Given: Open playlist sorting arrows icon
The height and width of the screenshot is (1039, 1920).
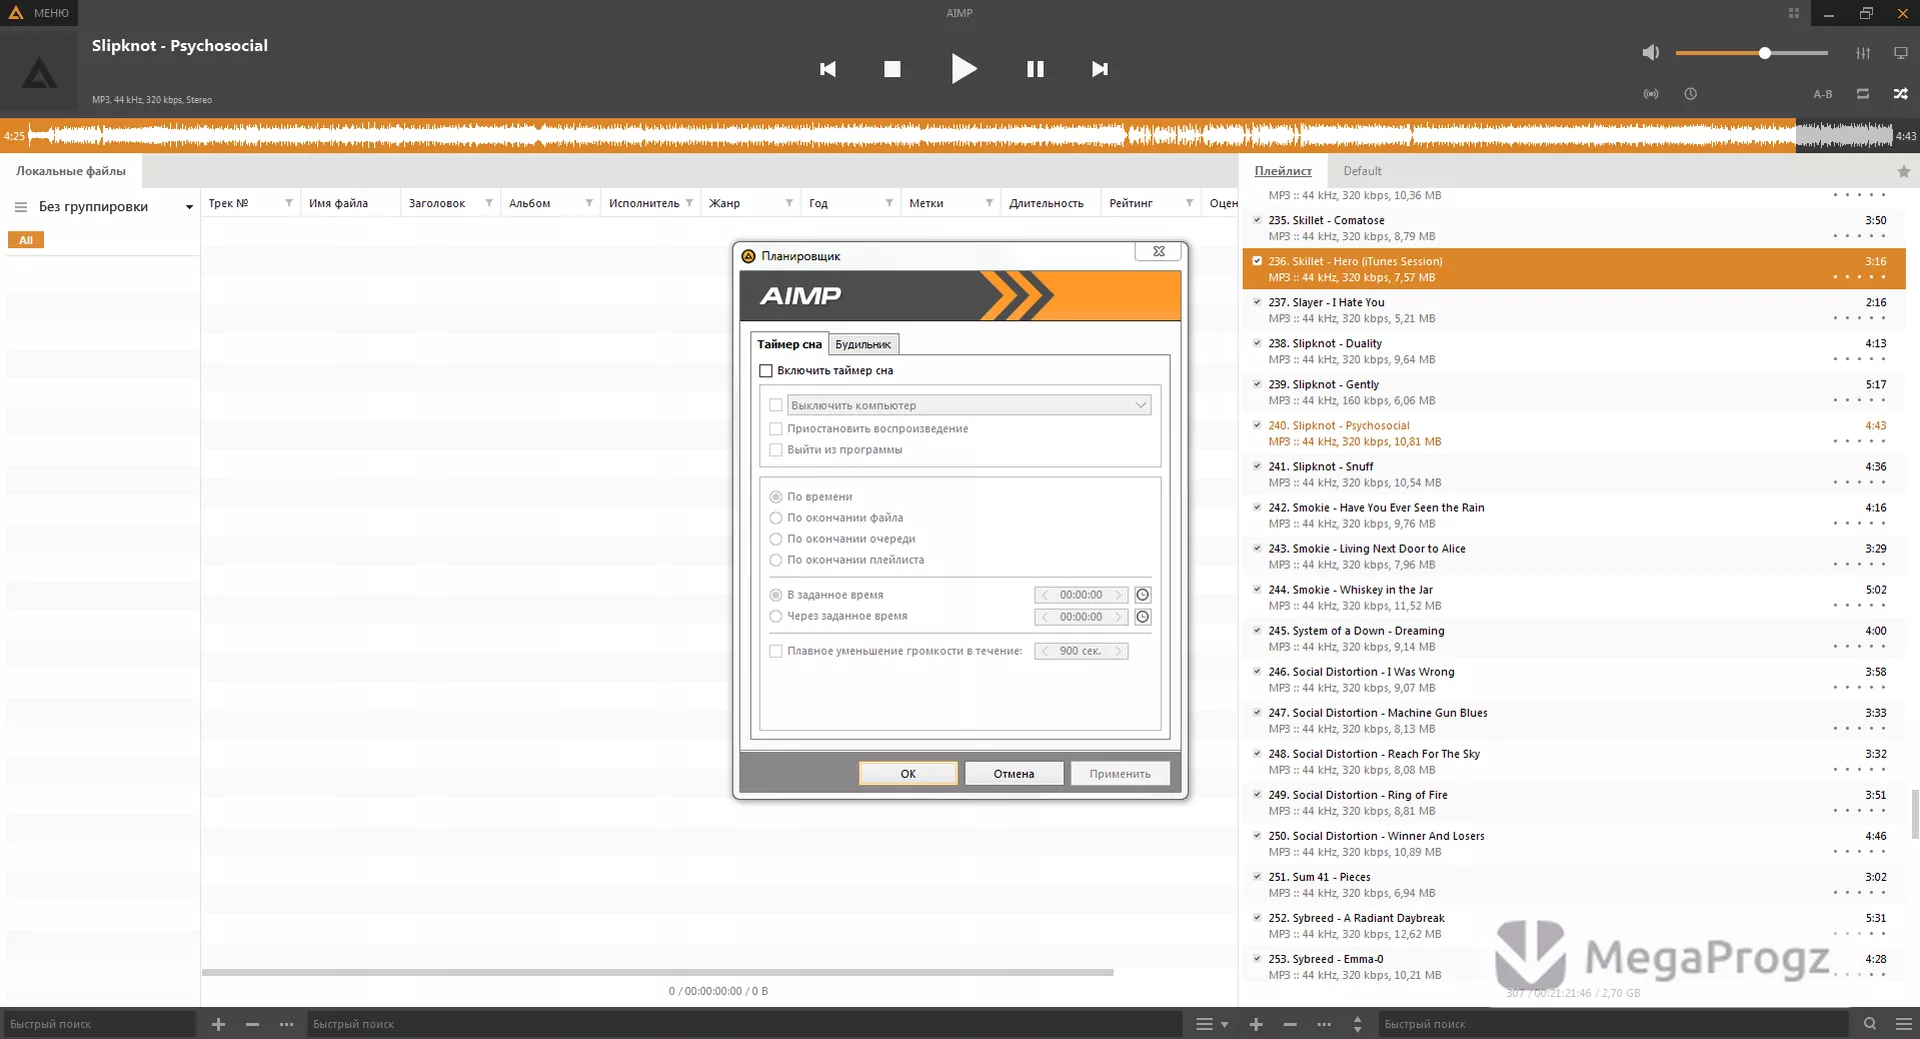Looking at the screenshot, I should 1357,1024.
